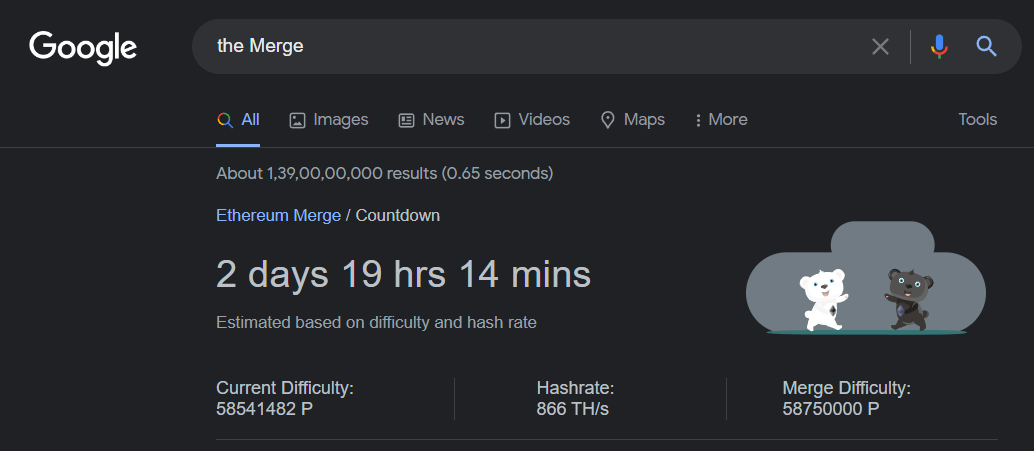Click the results count text
Image resolution: width=1034 pixels, height=451 pixels.
(x=384, y=174)
